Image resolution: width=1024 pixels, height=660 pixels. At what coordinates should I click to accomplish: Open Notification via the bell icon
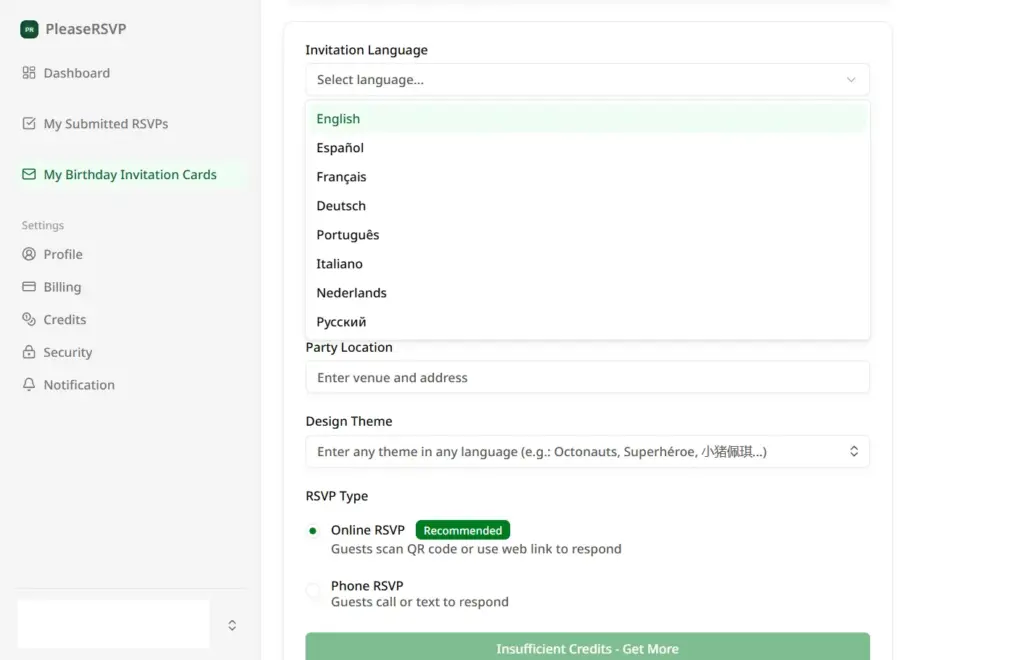pyautogui.click(x=28, y=384)
